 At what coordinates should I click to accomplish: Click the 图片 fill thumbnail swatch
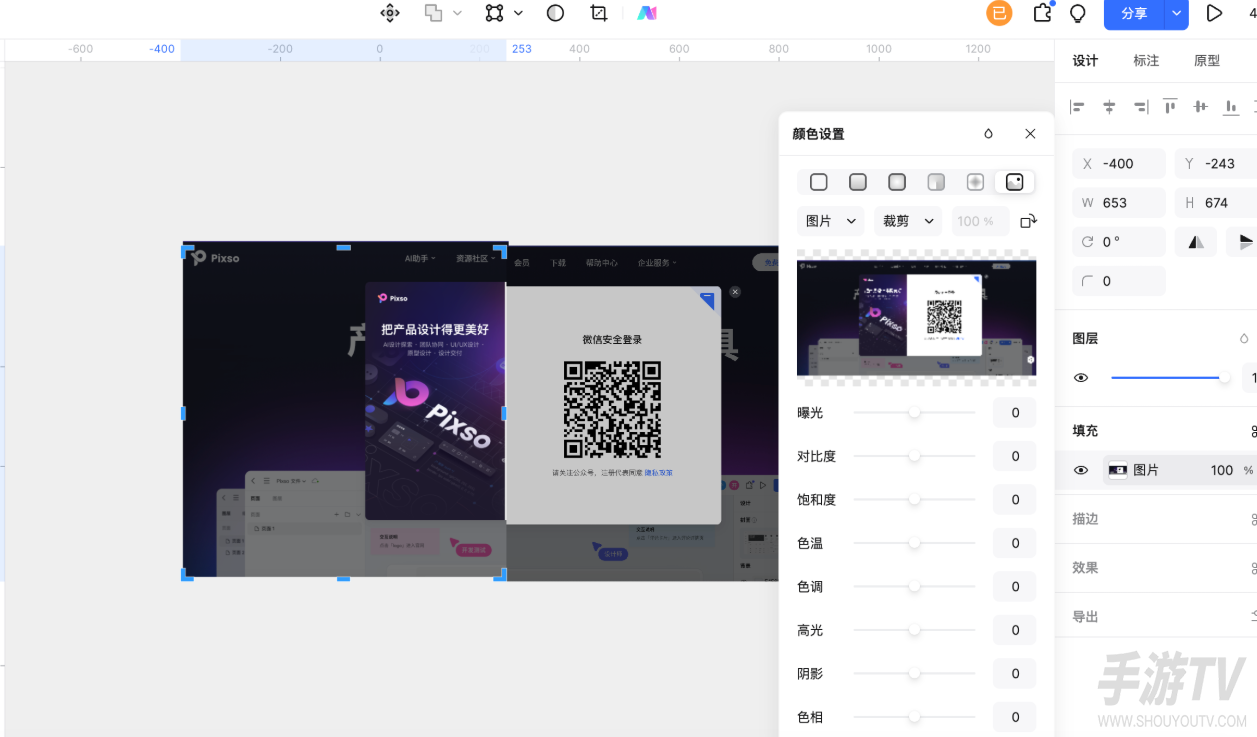1118,470
